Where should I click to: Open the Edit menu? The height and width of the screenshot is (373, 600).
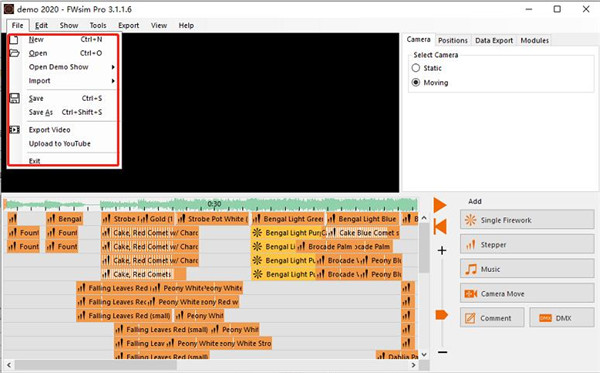(x=41, y=25)
